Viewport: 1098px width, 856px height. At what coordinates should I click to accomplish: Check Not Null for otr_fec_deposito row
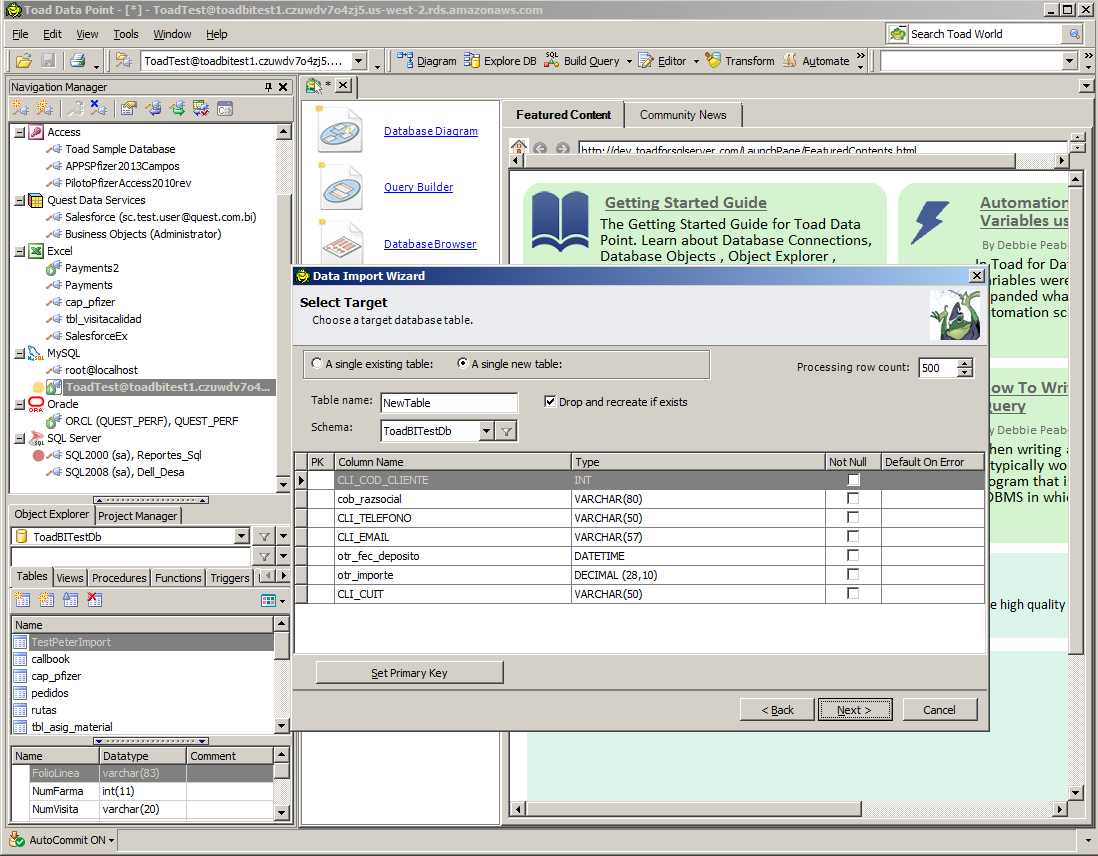[x=853, y=555]
